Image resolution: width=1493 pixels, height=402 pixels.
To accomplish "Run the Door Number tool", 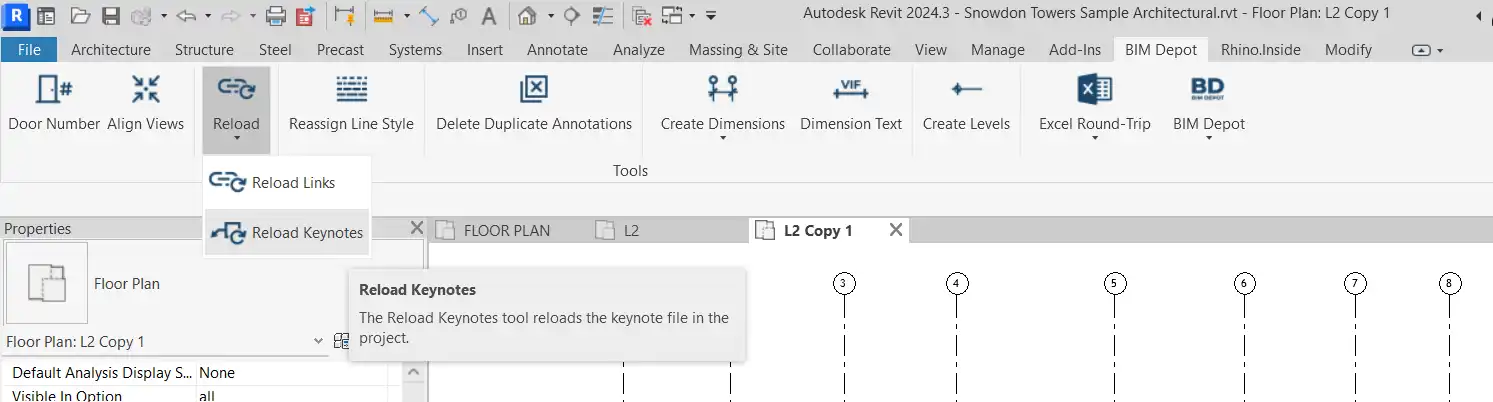I will coord(54,104).
